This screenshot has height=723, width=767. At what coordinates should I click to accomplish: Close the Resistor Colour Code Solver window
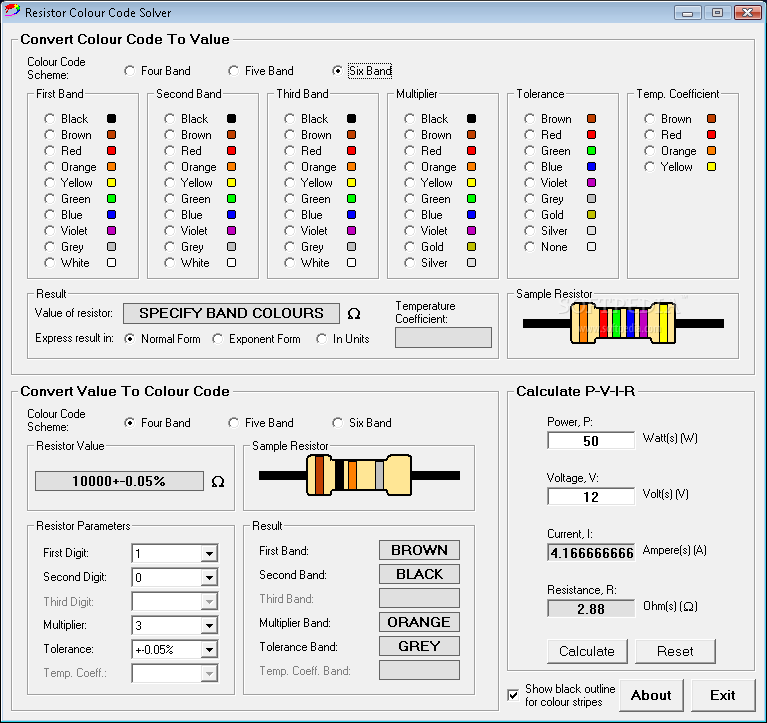coord(747,13)
